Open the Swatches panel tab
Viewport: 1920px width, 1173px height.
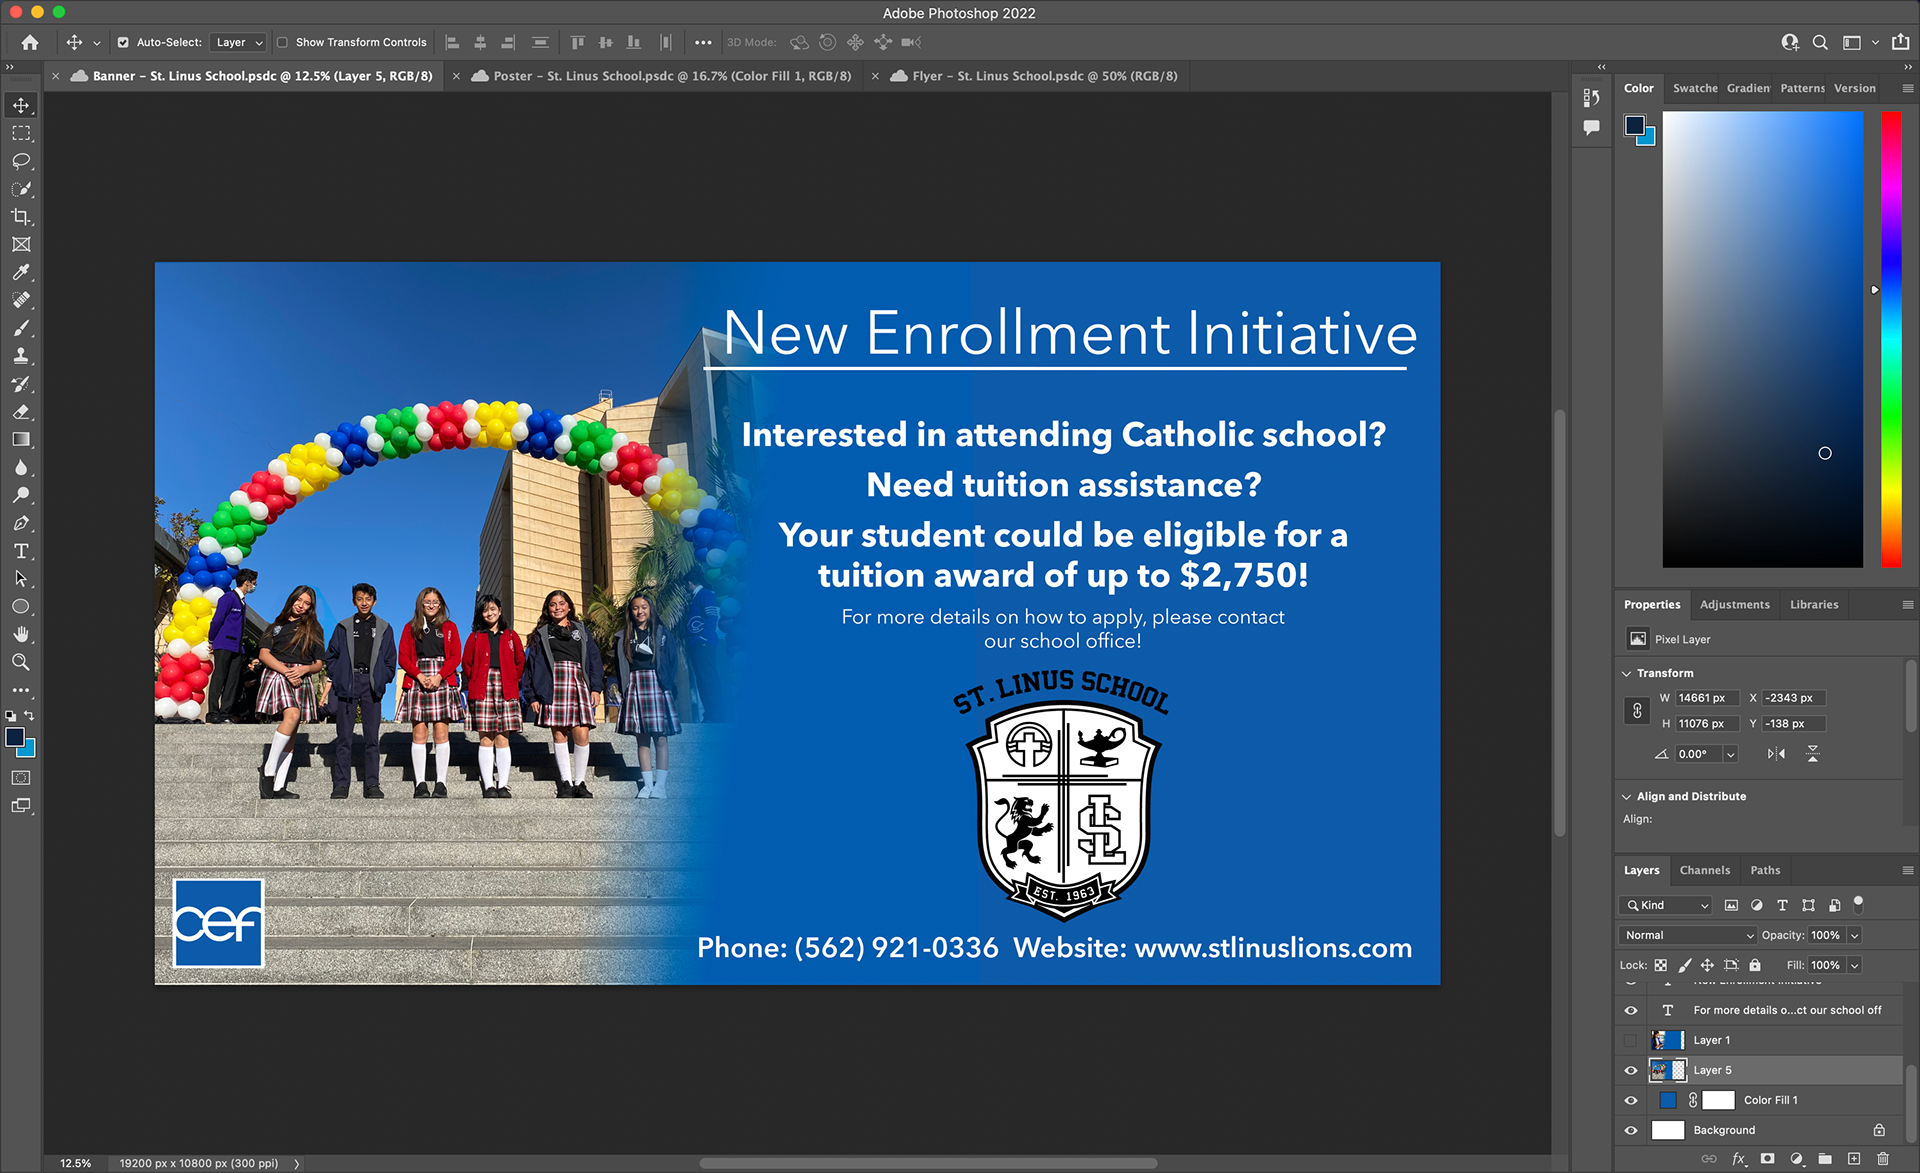pos(1695,88)
